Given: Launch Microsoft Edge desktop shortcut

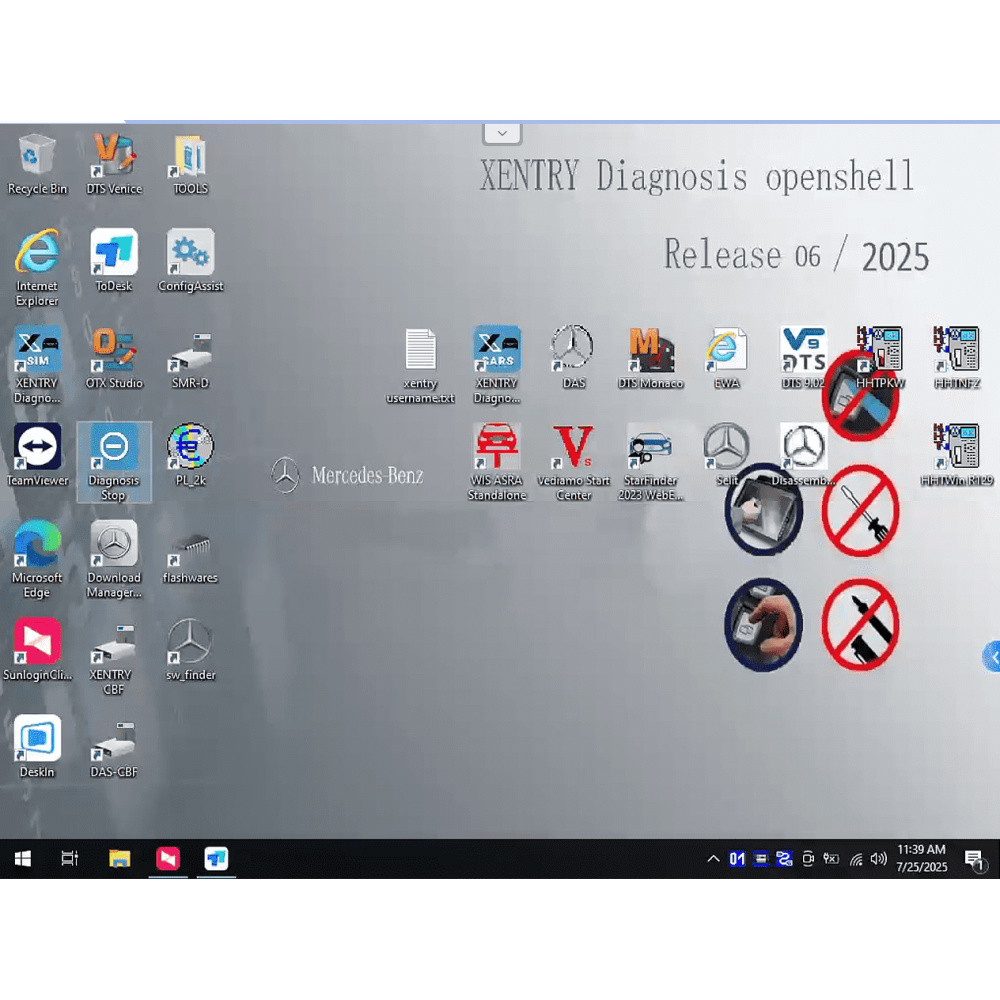Looking at the screenshot, I should pos(37,559).
